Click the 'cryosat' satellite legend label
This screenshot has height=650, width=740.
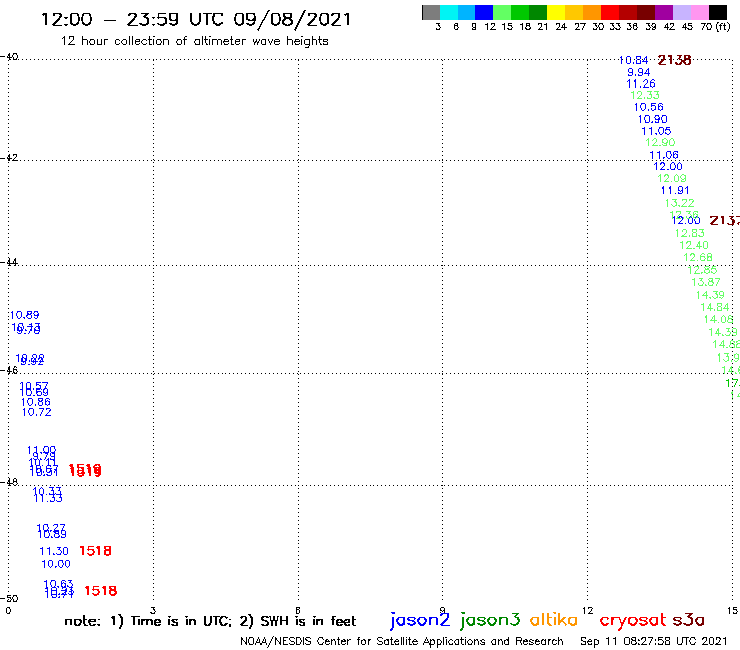[x=632, y=620]
